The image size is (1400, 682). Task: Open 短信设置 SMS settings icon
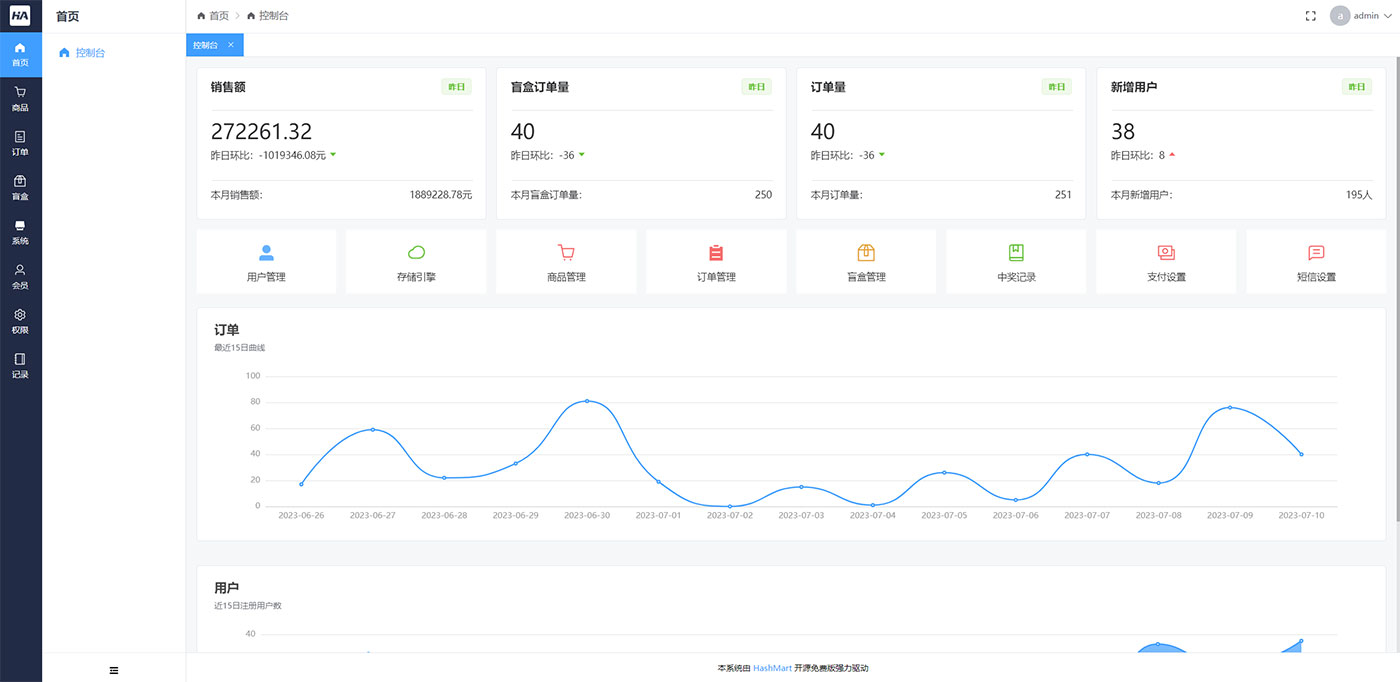[1316, 261]
